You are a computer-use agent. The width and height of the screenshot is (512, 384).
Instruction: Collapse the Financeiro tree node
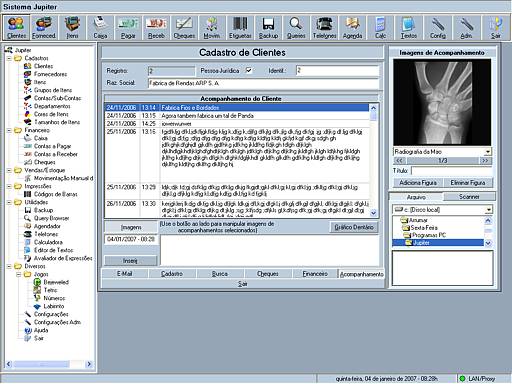click(9, 130)
